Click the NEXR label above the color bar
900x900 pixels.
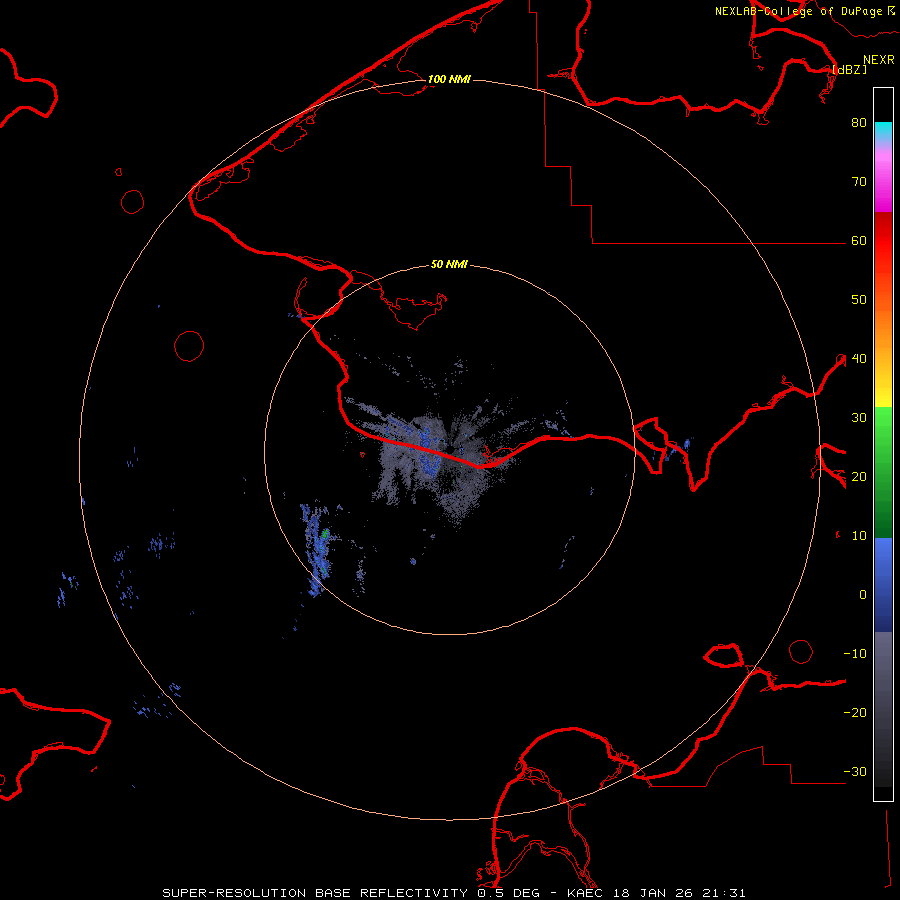pyautogui.click(x=879, y=60)
